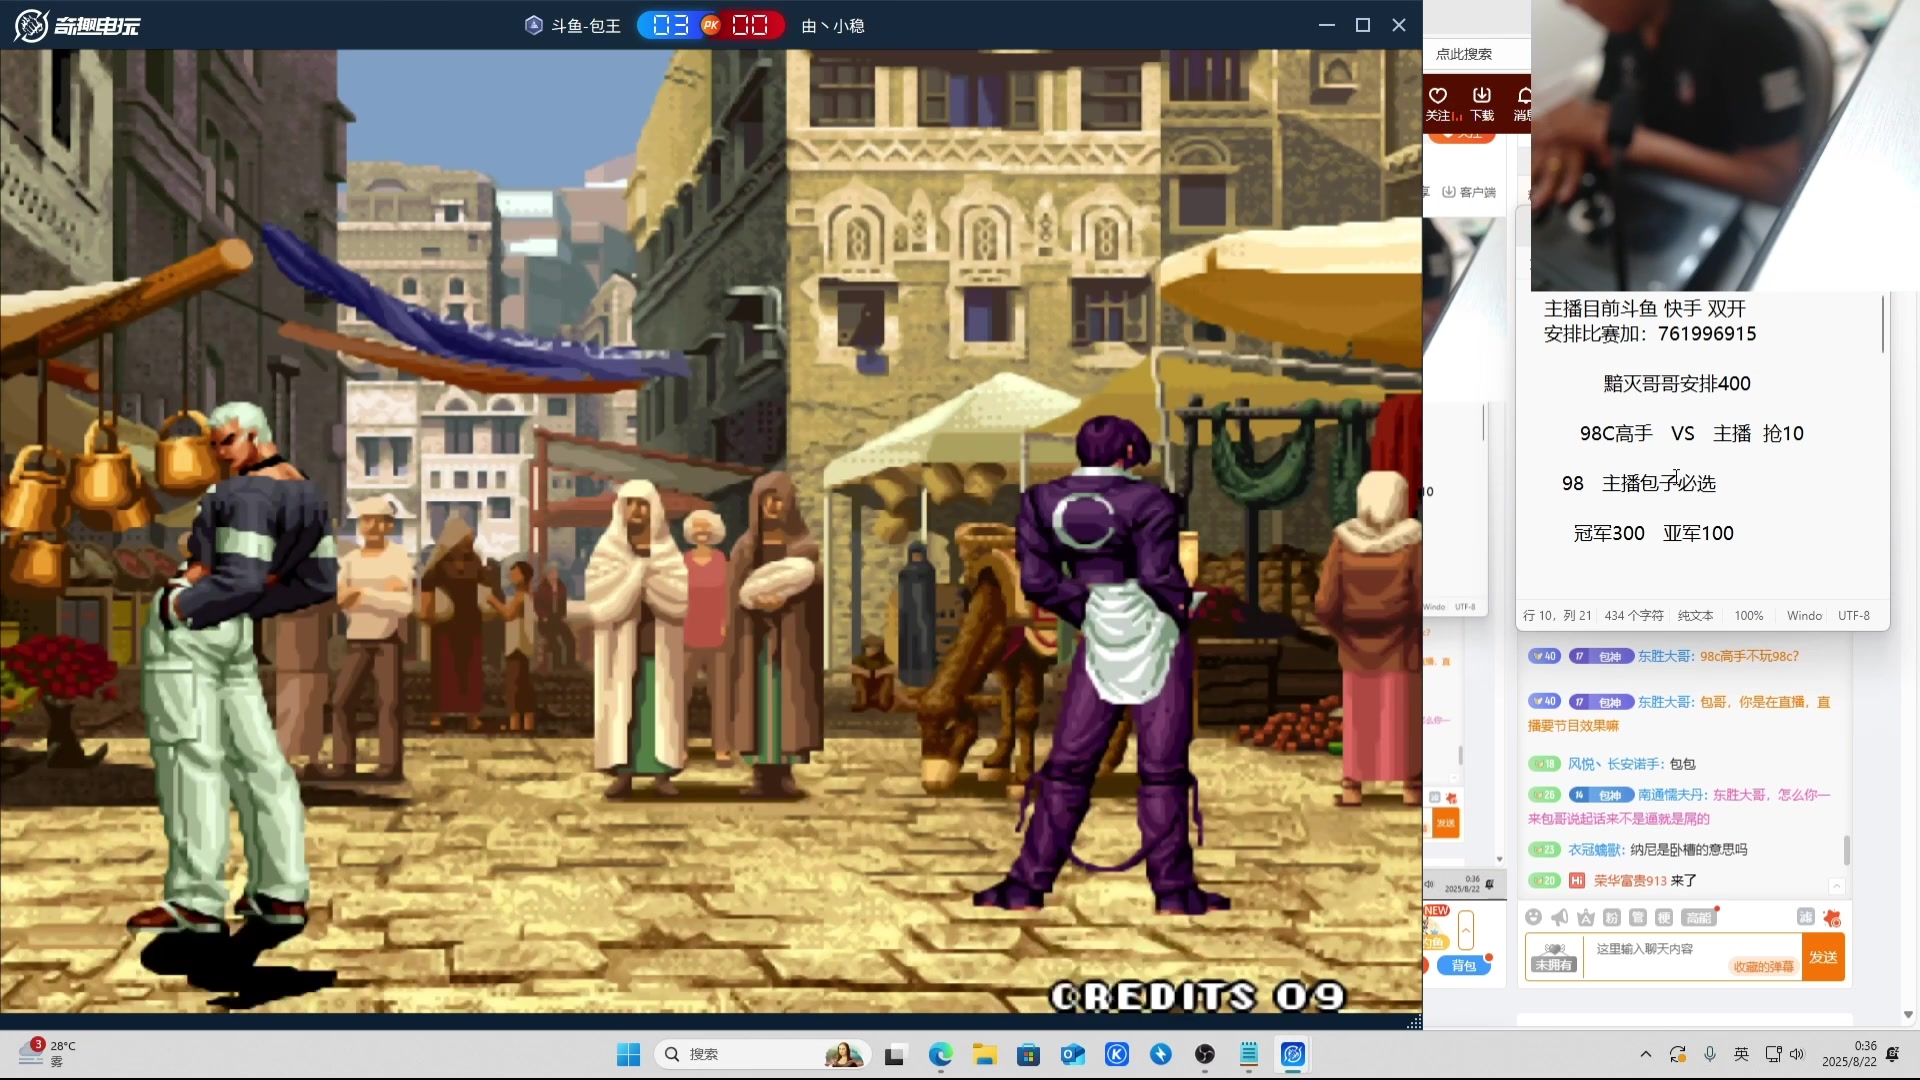Image resolution: width=1920 pixels, height=1080 pixels.
Task: Click Notepad text line 赔灭哥哥安排400
Action: point(1677,384)
